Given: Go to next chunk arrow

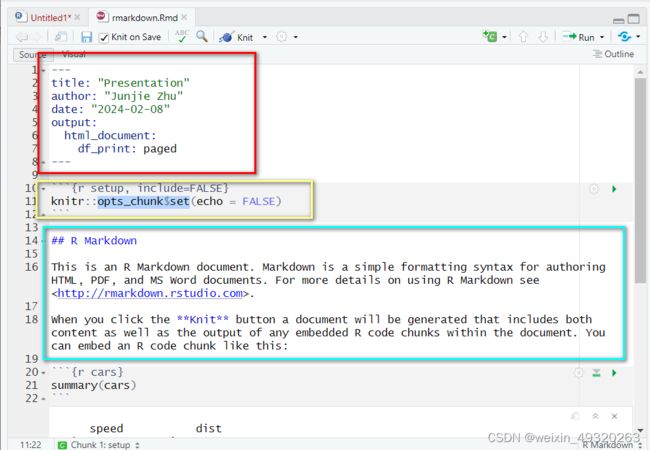Looking at the screenshot, I should 543,37.
